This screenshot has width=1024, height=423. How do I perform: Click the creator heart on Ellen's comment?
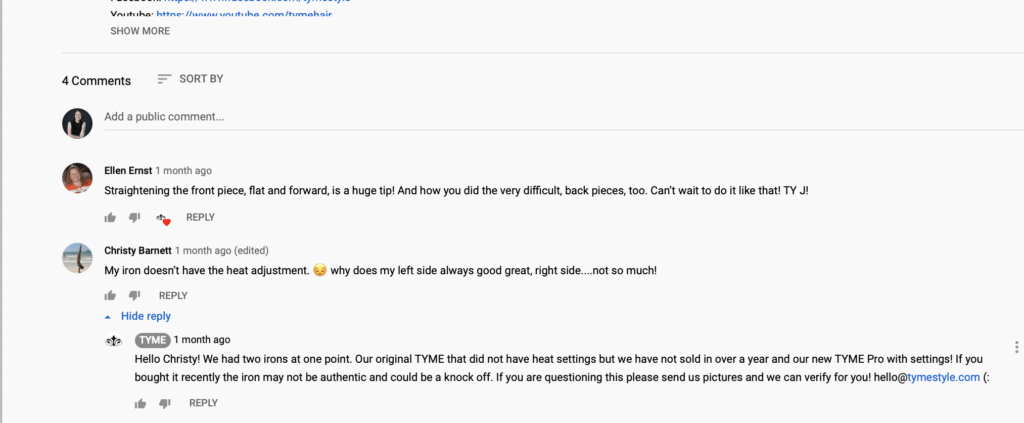pos(162,218)
